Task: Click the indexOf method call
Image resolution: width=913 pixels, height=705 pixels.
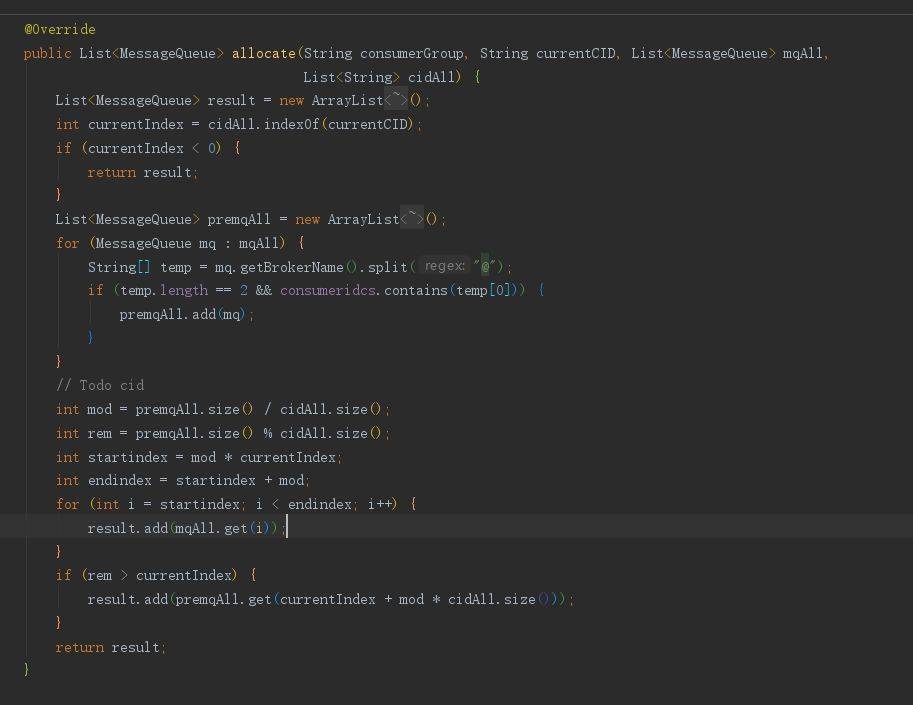Action: coord(291,124)
